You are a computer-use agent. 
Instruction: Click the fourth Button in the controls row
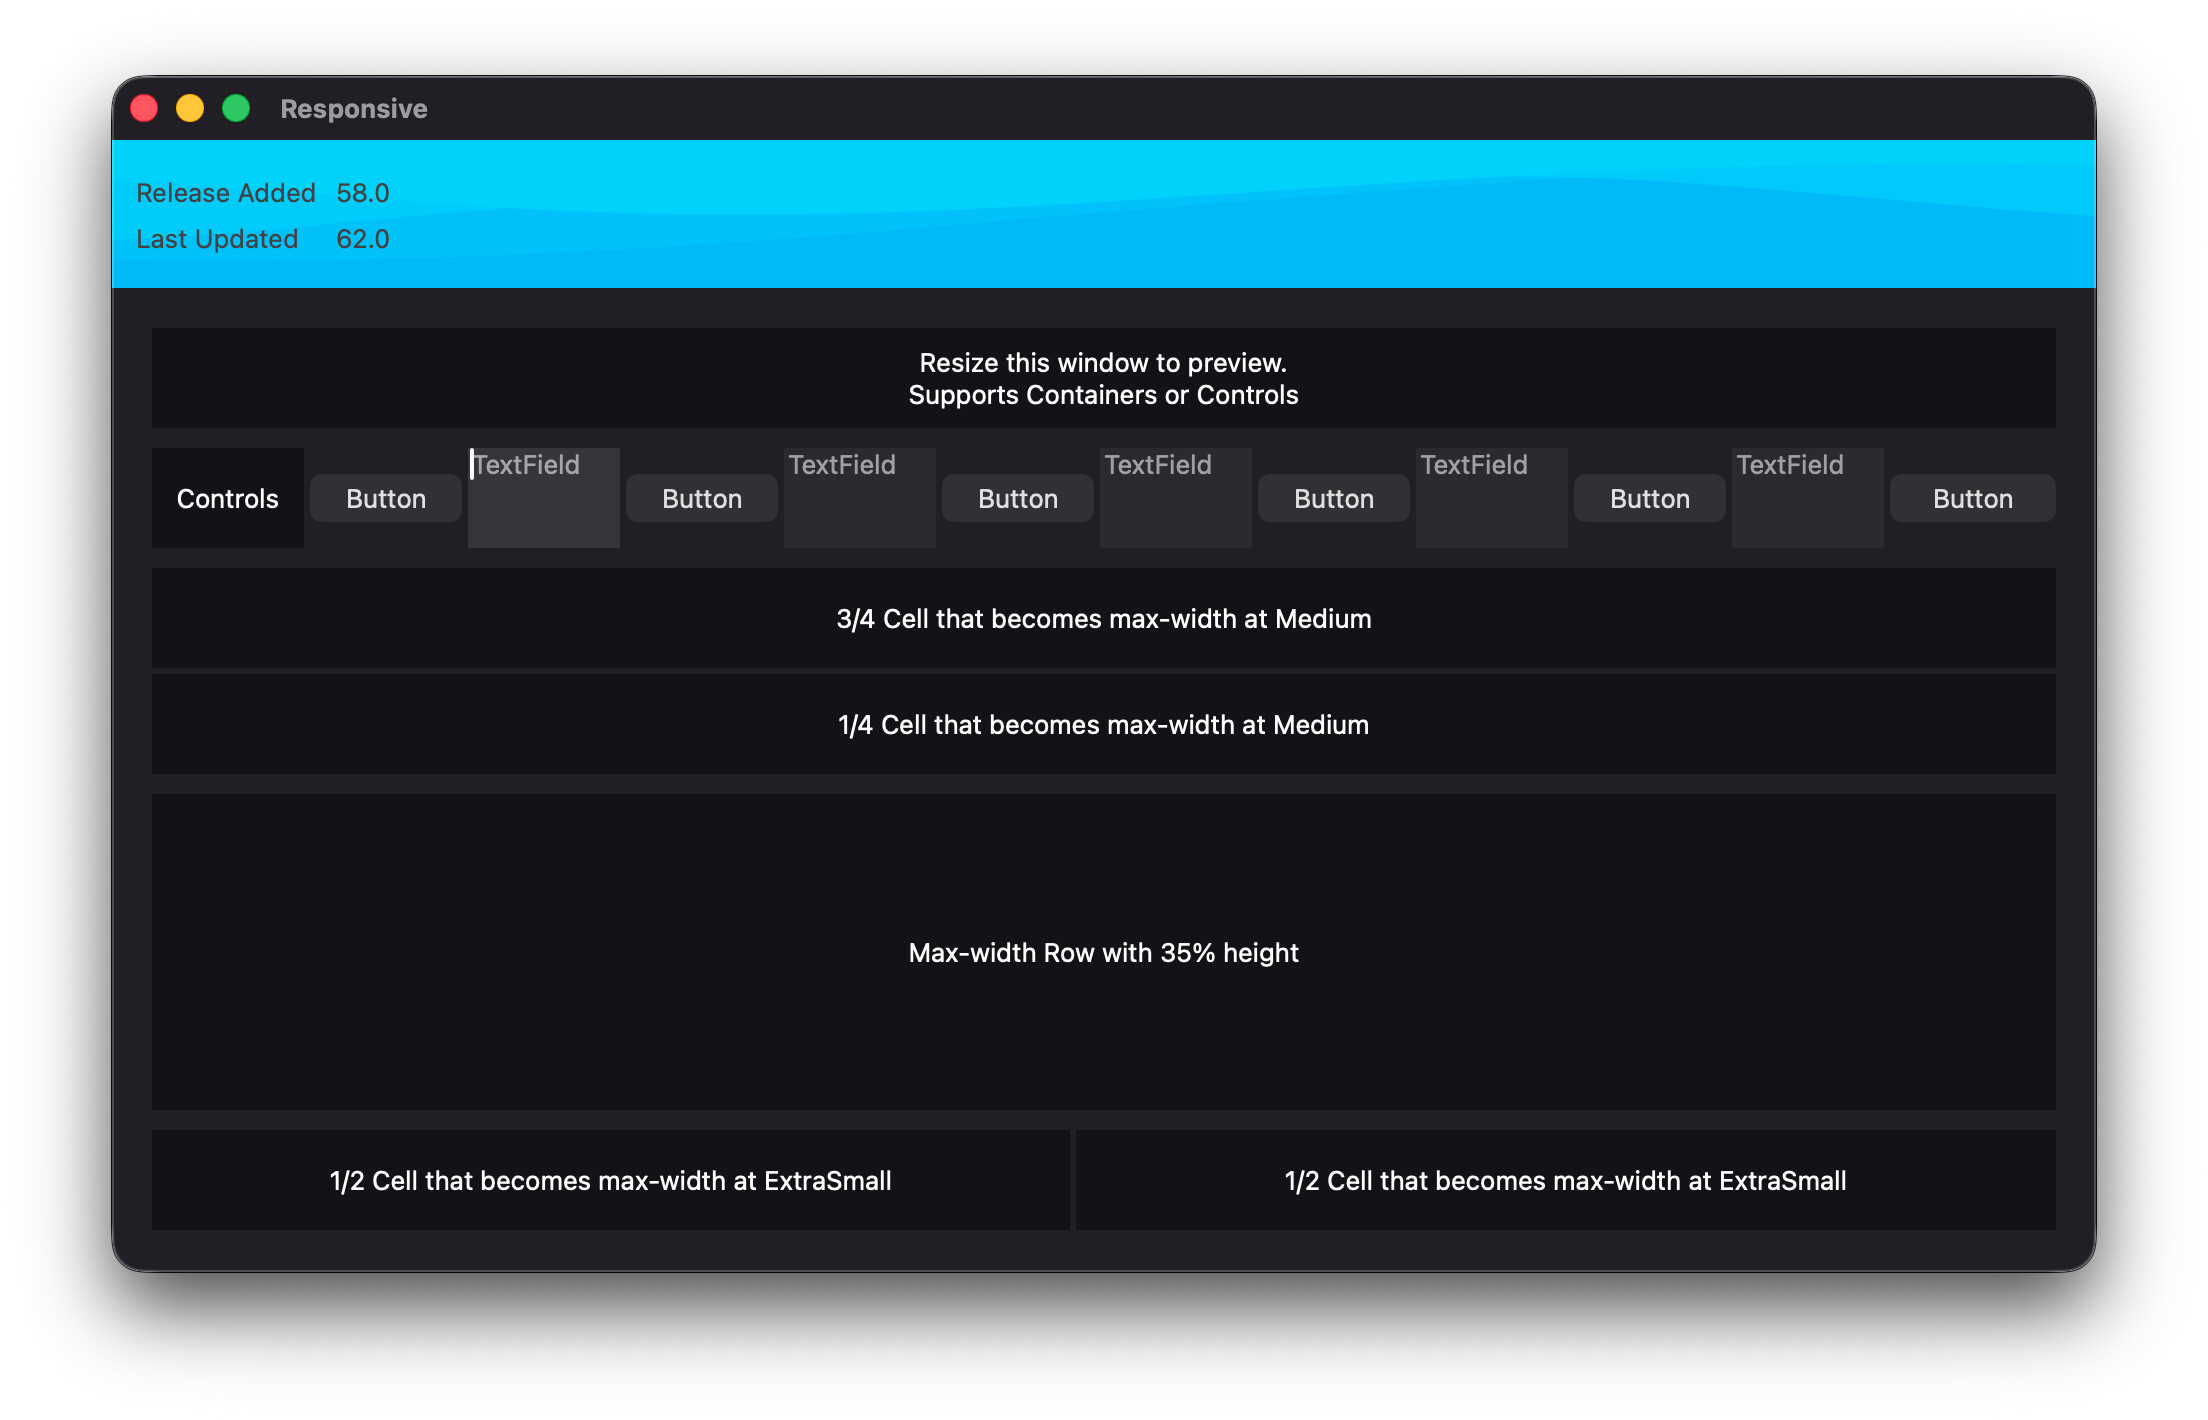click(1334, 498)
